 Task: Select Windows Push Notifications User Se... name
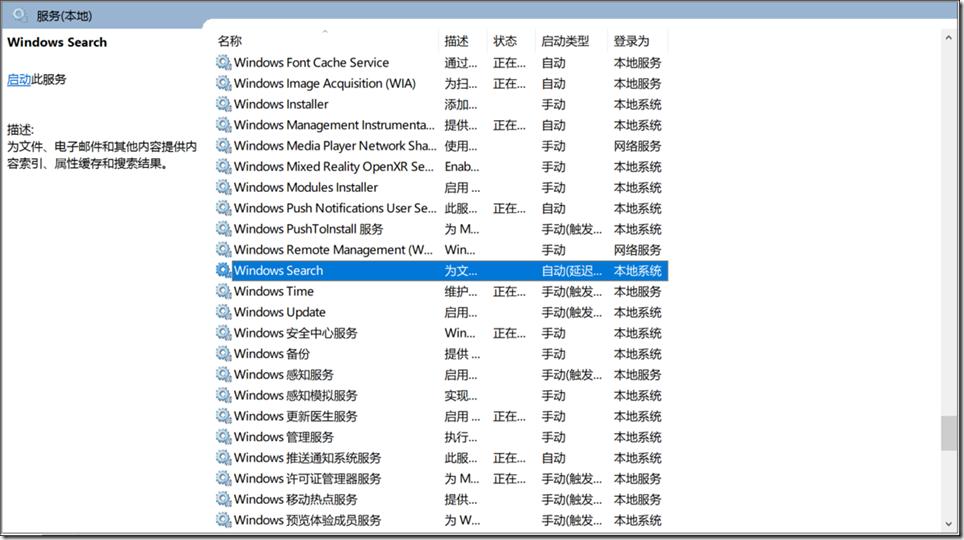coord(335,208)
